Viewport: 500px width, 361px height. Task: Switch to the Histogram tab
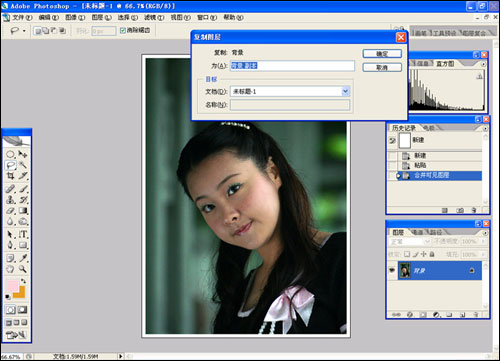click(445, 63)
